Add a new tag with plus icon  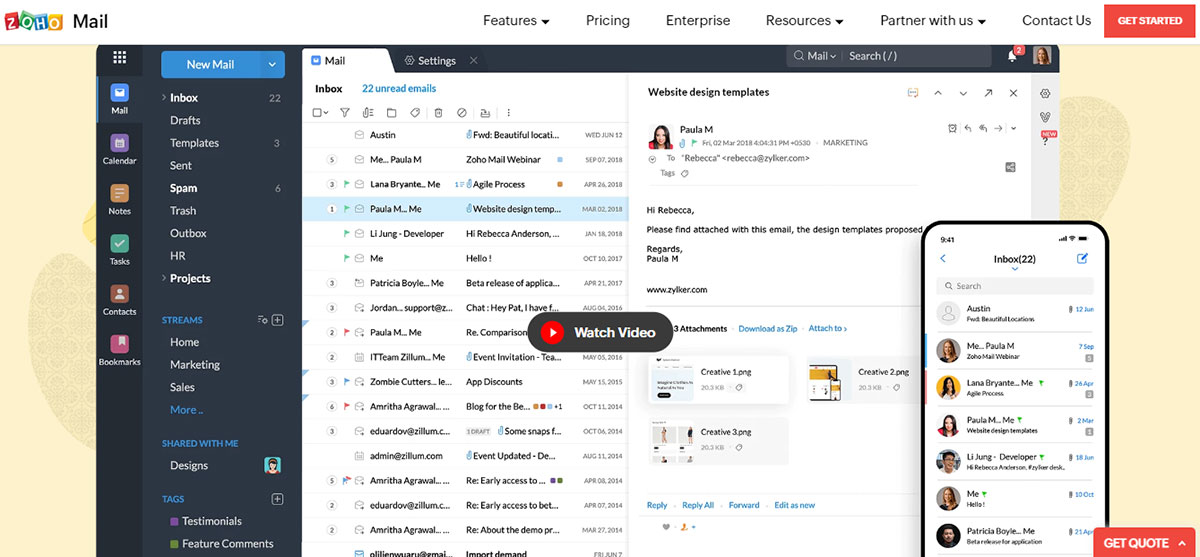278,499
